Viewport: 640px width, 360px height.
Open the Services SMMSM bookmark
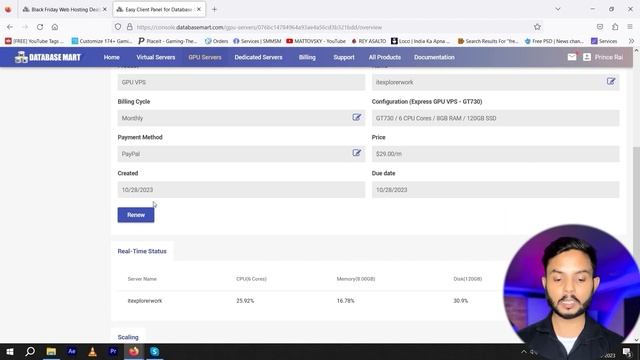(257, 41)
